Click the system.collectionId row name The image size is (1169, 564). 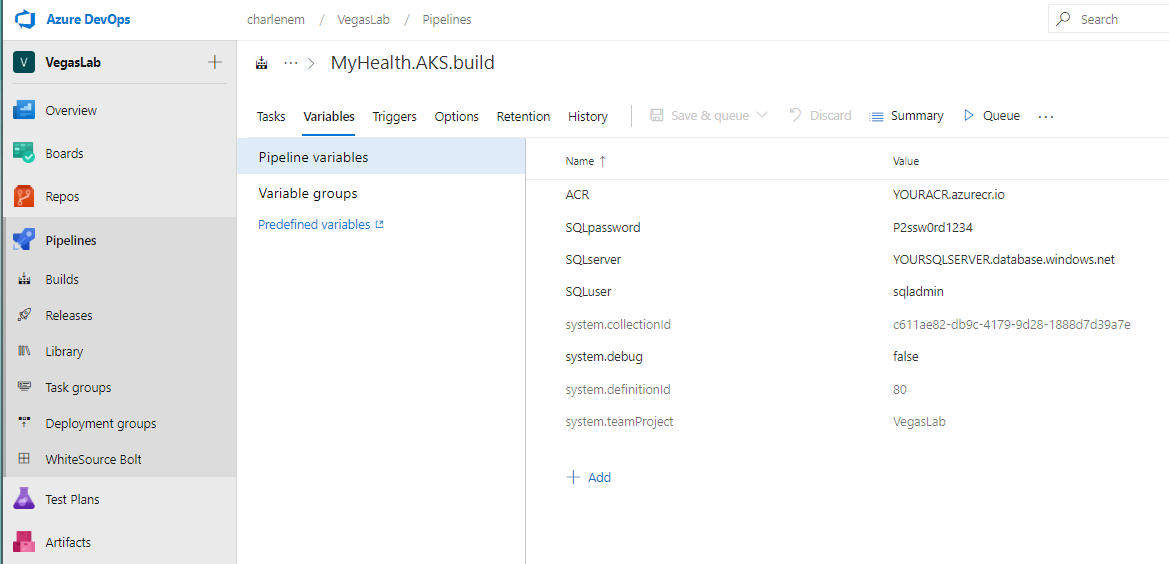click(x=619, y=325)
